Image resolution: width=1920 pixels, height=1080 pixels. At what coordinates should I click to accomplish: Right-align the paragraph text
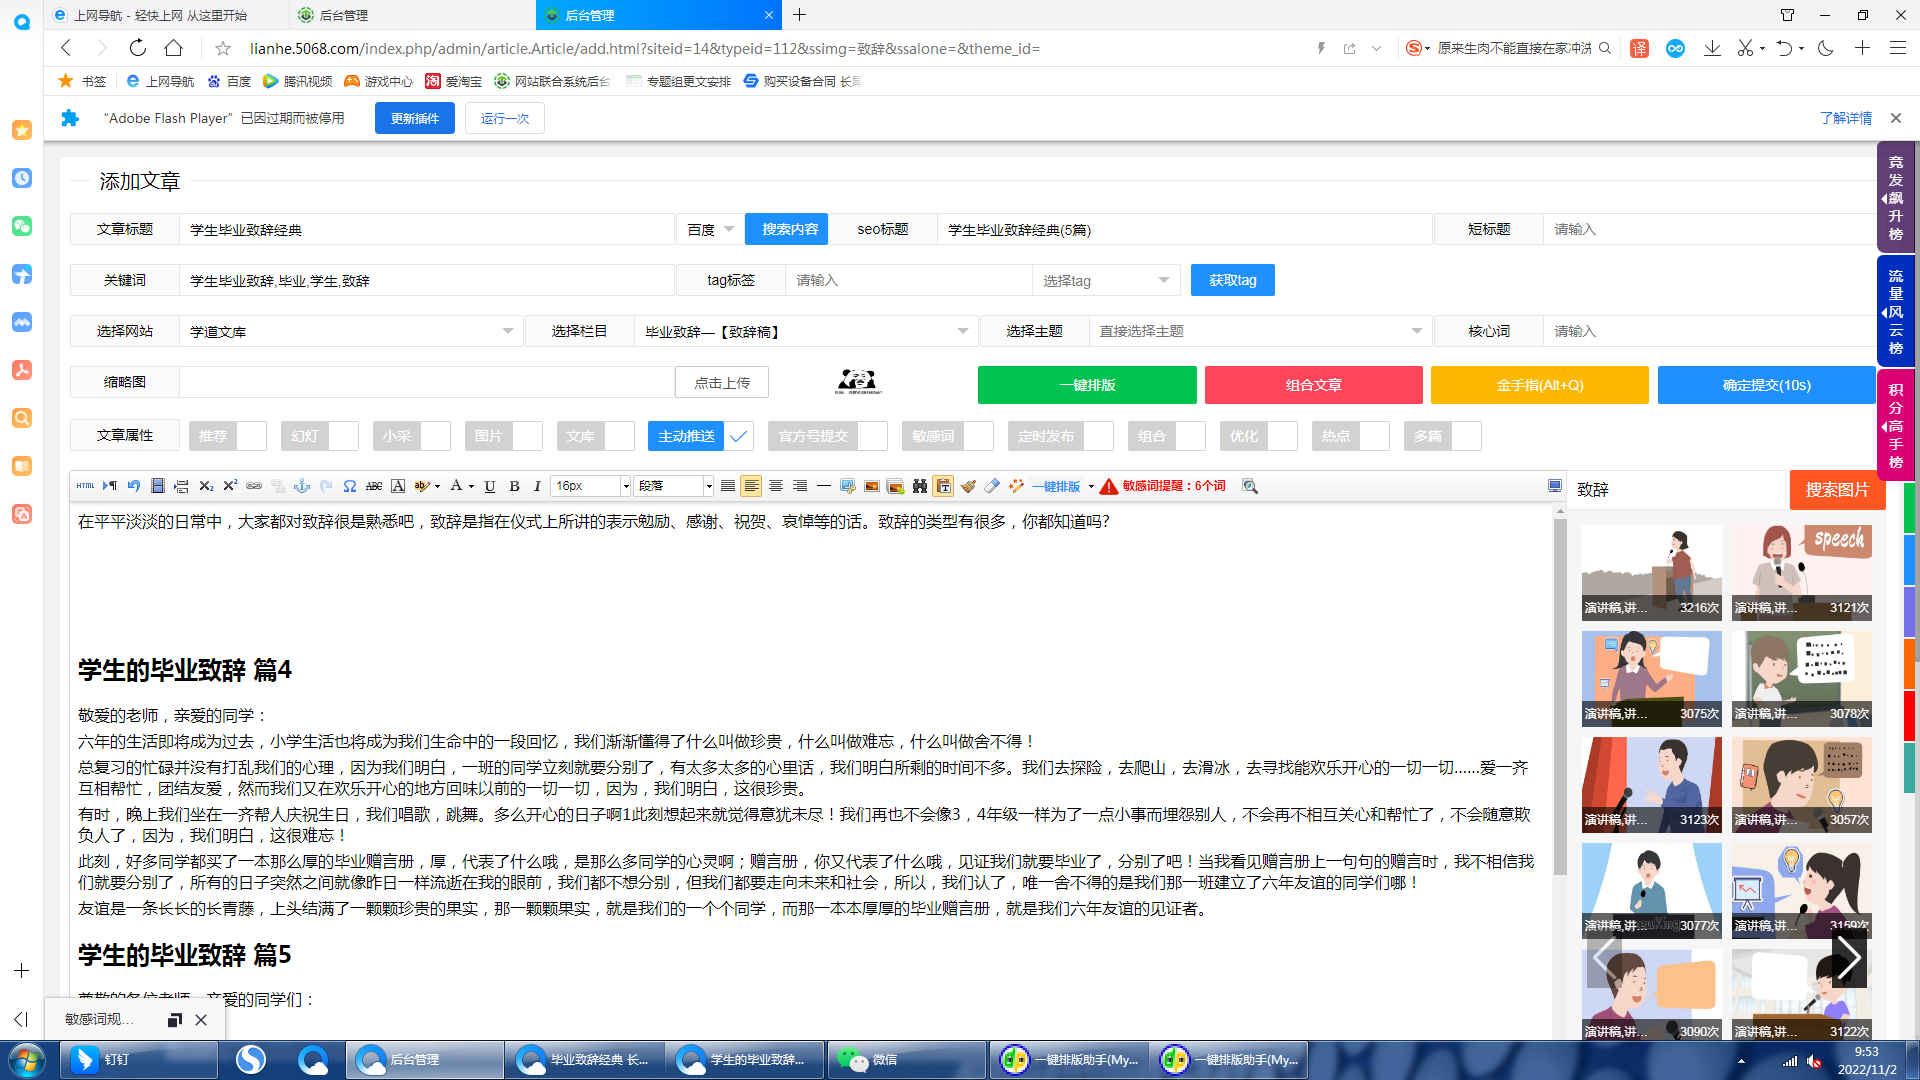(x=800, y=486)
